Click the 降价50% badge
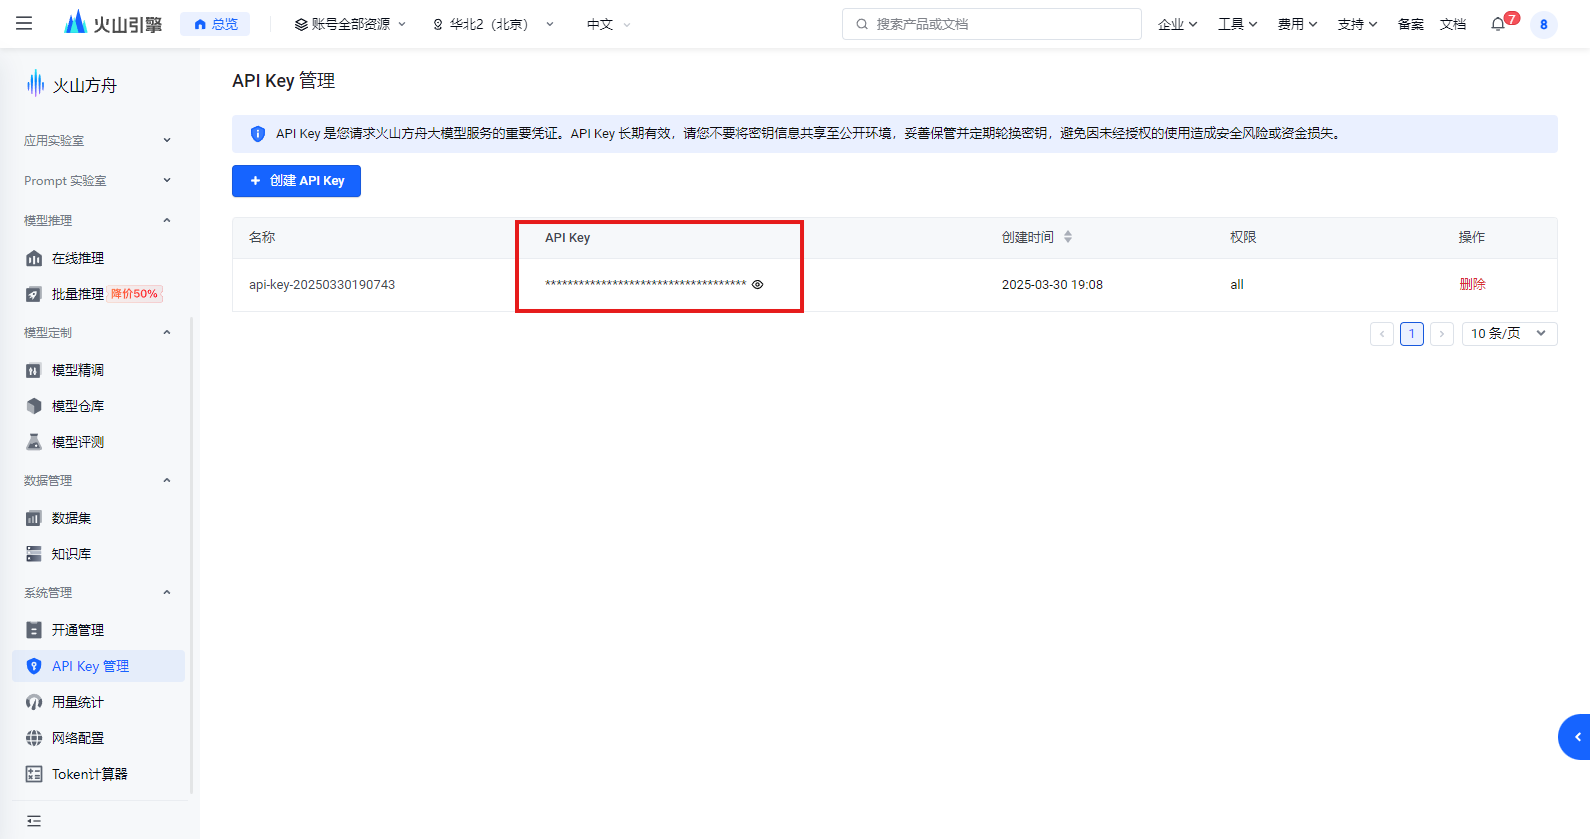The height and width of the screenshot is (839, 1590). click(135, 294)
